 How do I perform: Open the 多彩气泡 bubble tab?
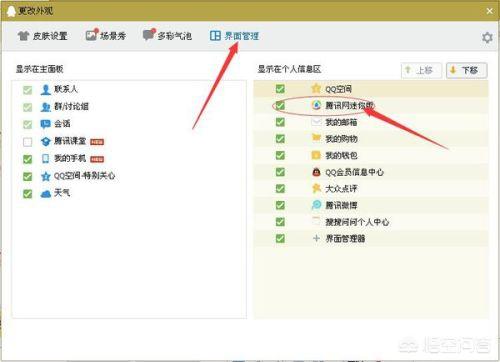[167, 35]
